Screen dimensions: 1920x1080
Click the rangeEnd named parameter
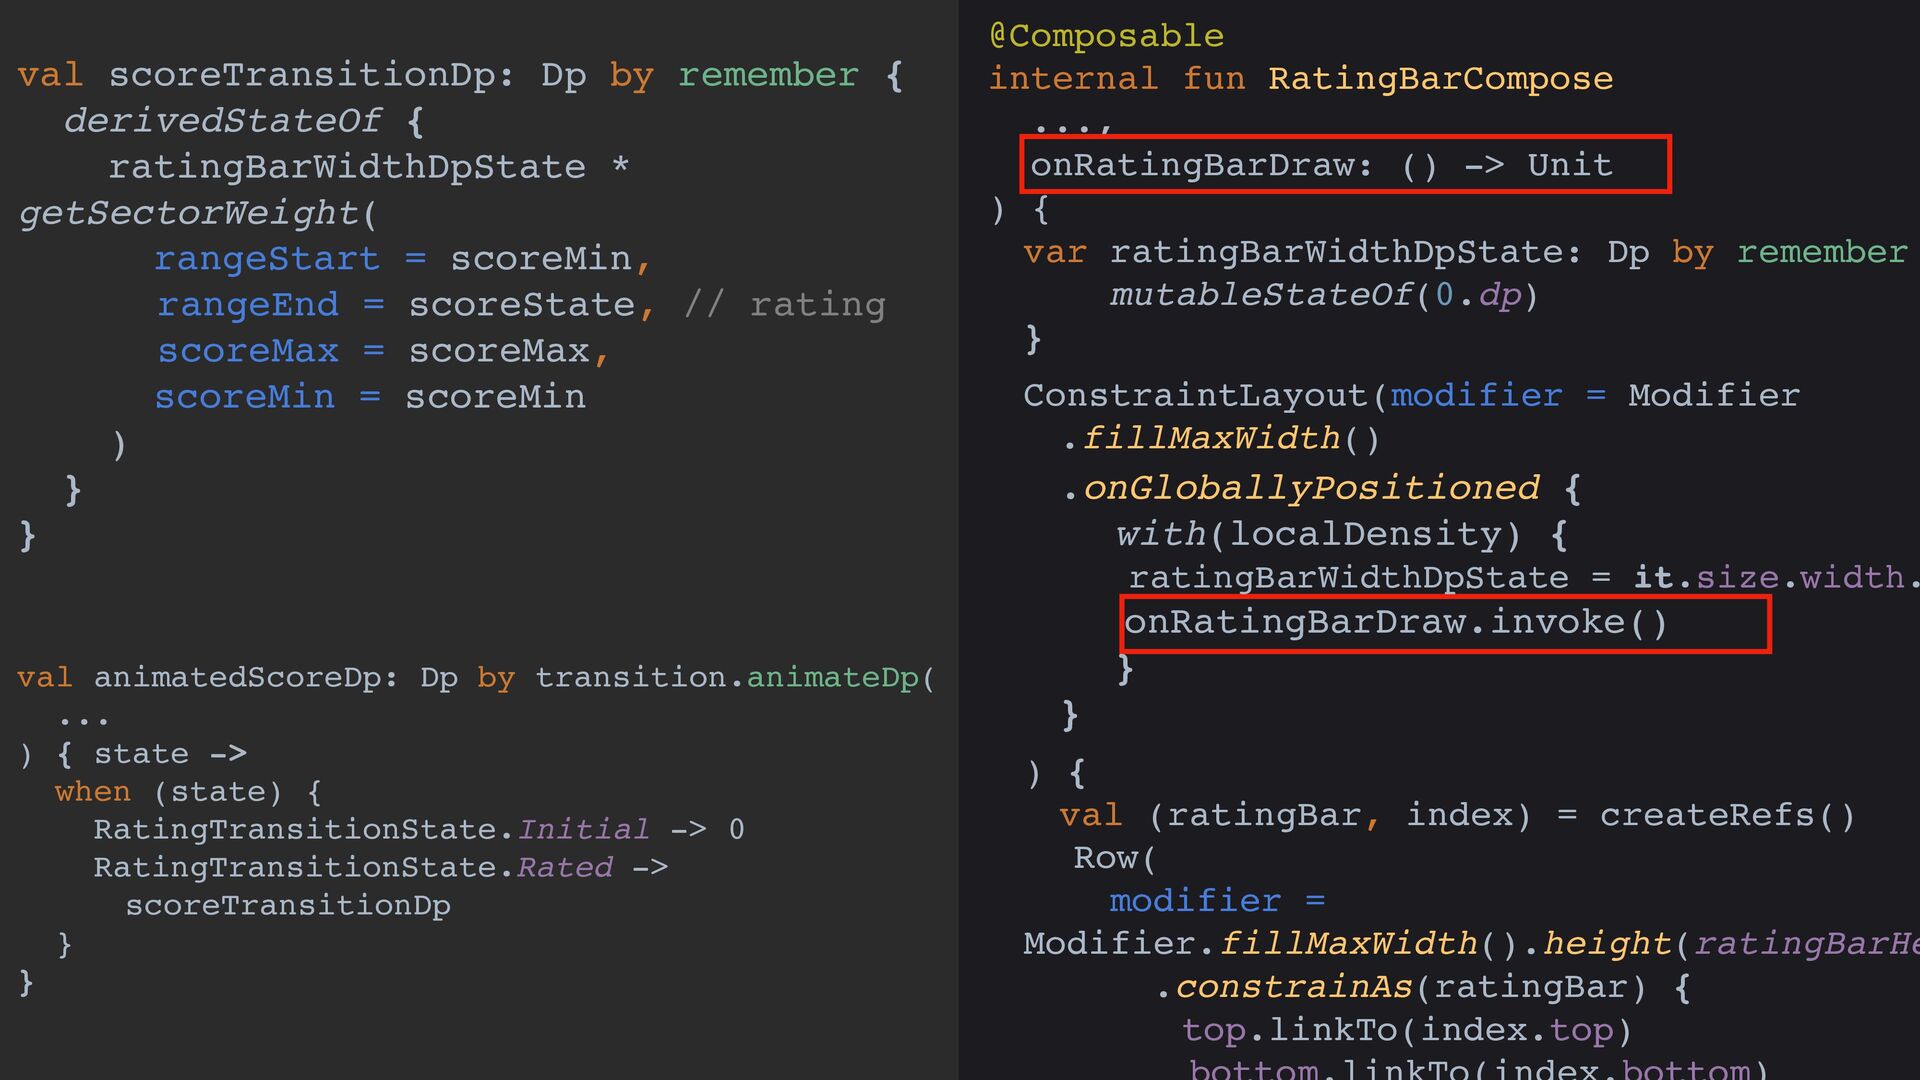click(x=248, y=305)
